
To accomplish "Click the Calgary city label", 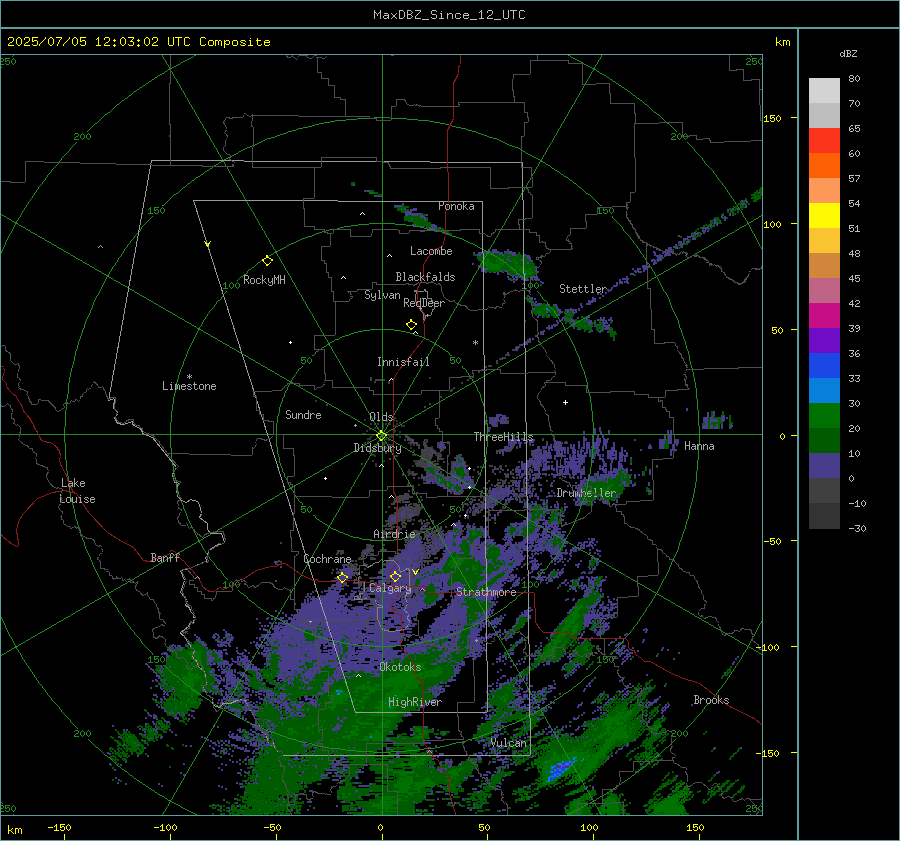I will [390, 588].
